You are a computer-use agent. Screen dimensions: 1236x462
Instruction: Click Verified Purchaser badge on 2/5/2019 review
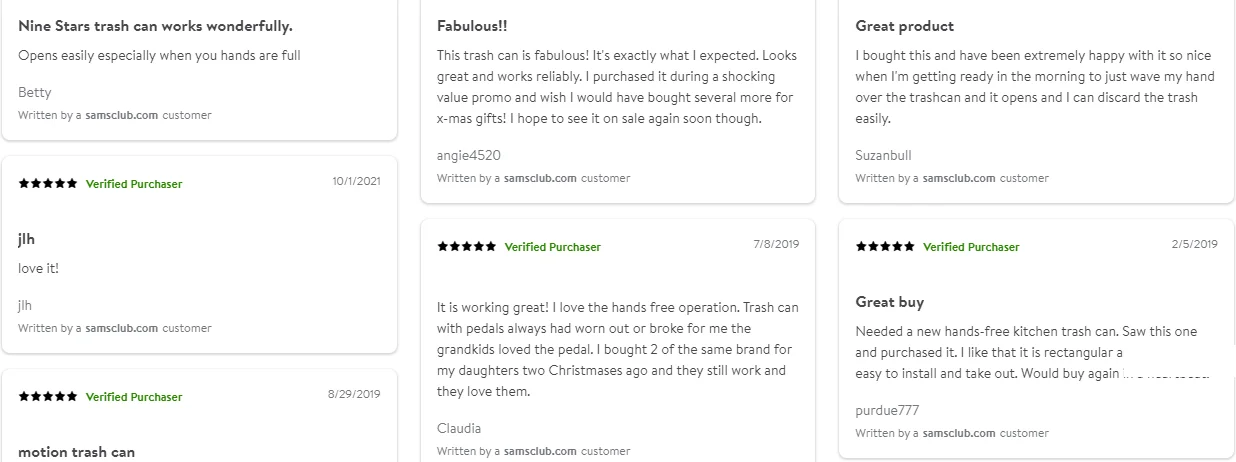tap(971, 247)
